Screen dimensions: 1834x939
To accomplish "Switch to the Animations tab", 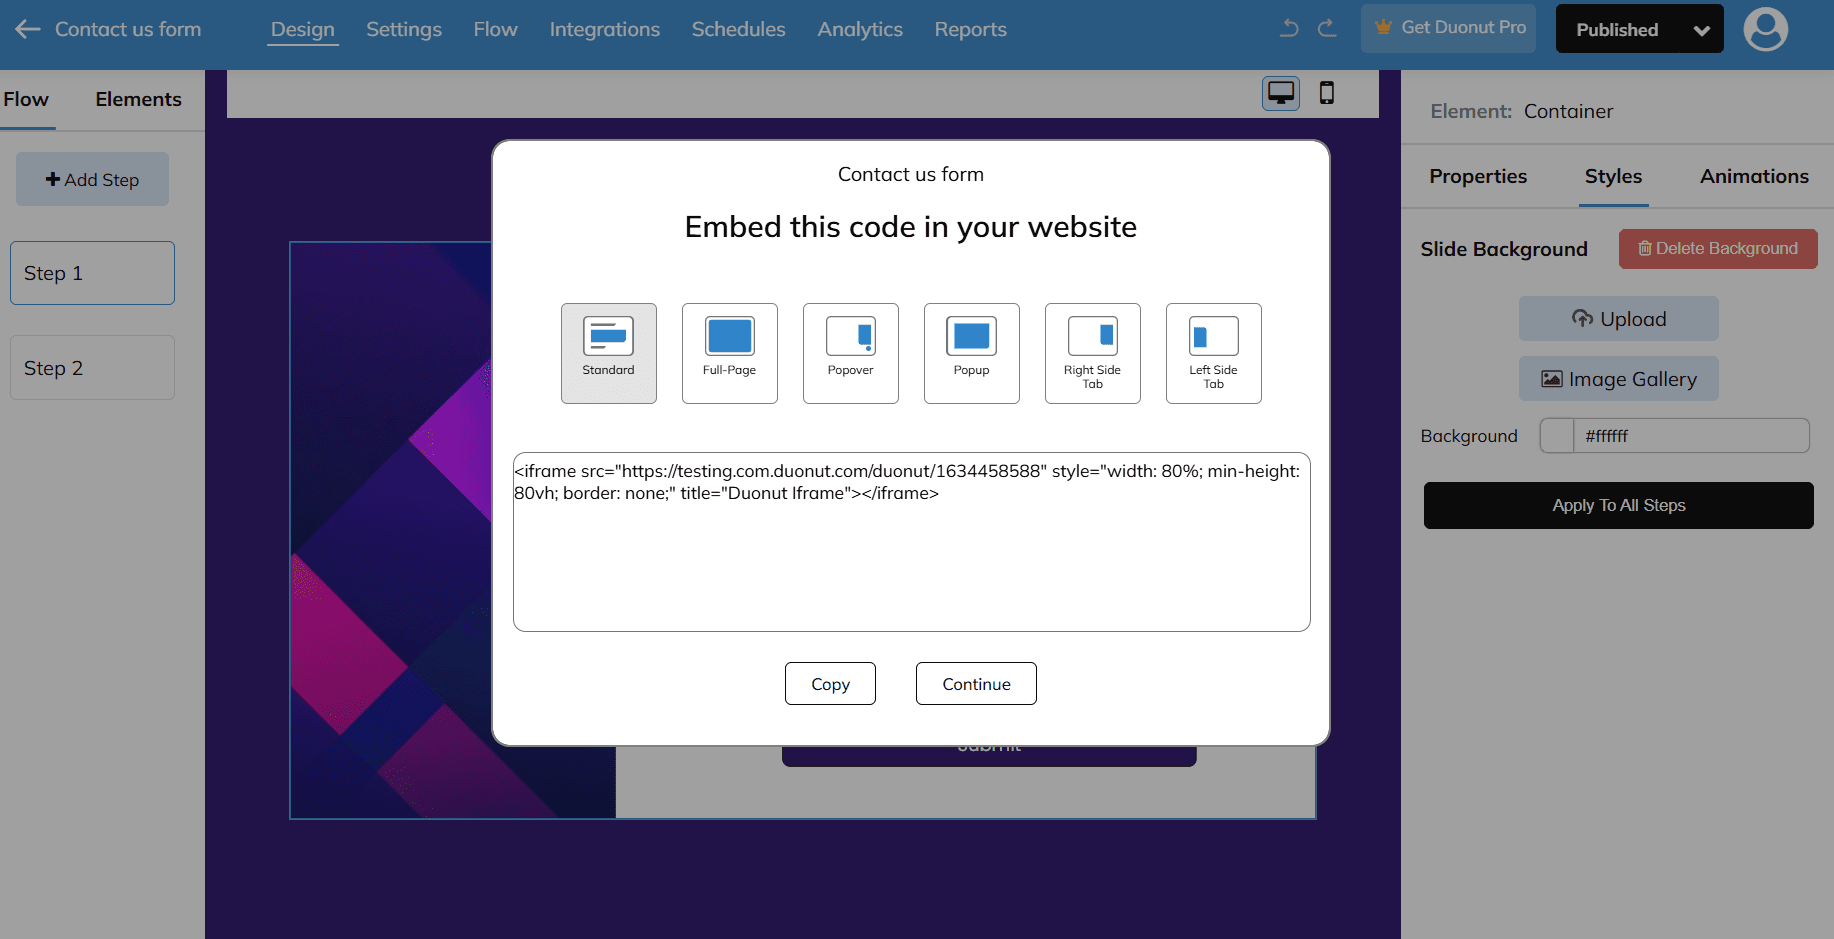I will click(1754, 176).
